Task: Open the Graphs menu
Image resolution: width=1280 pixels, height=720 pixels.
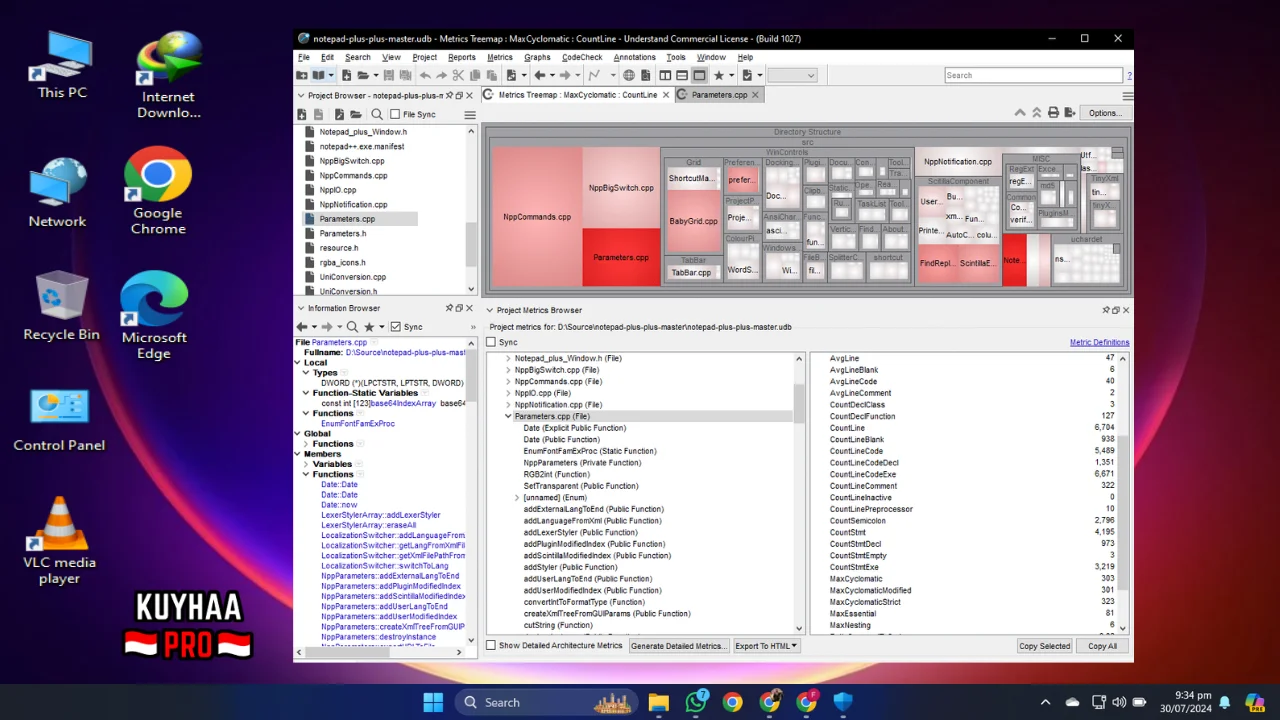Action: point(537,57)
